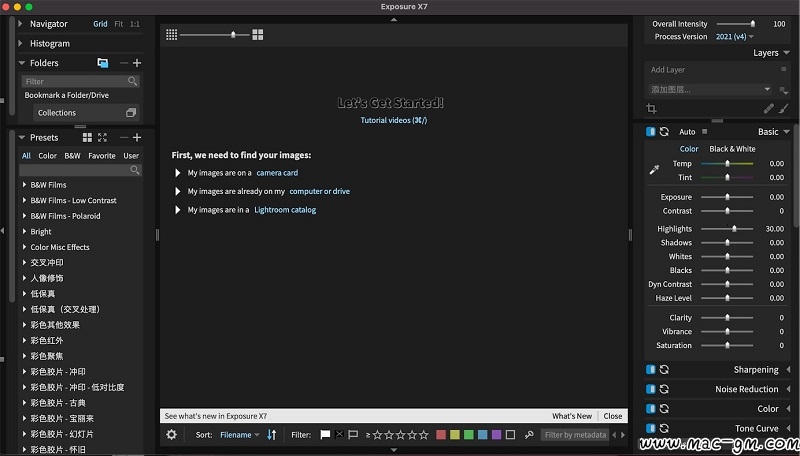
Task: Toggle the Noise Reduction panel enable switch
Action: 651,389
